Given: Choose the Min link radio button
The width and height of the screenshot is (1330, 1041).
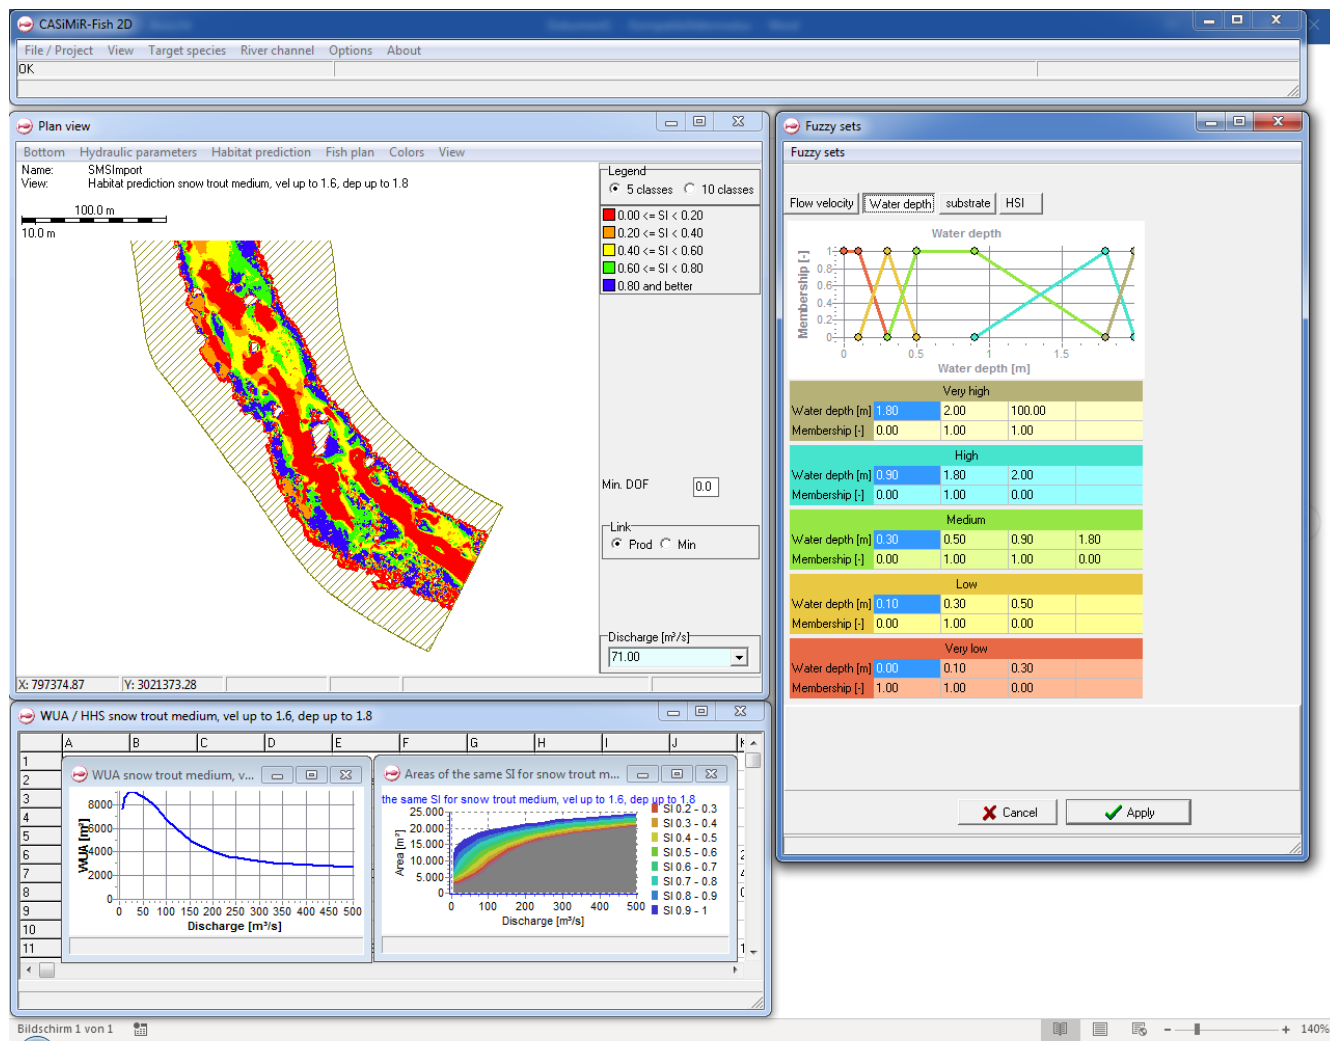Looking at the screenshot, I should point(666,544).
